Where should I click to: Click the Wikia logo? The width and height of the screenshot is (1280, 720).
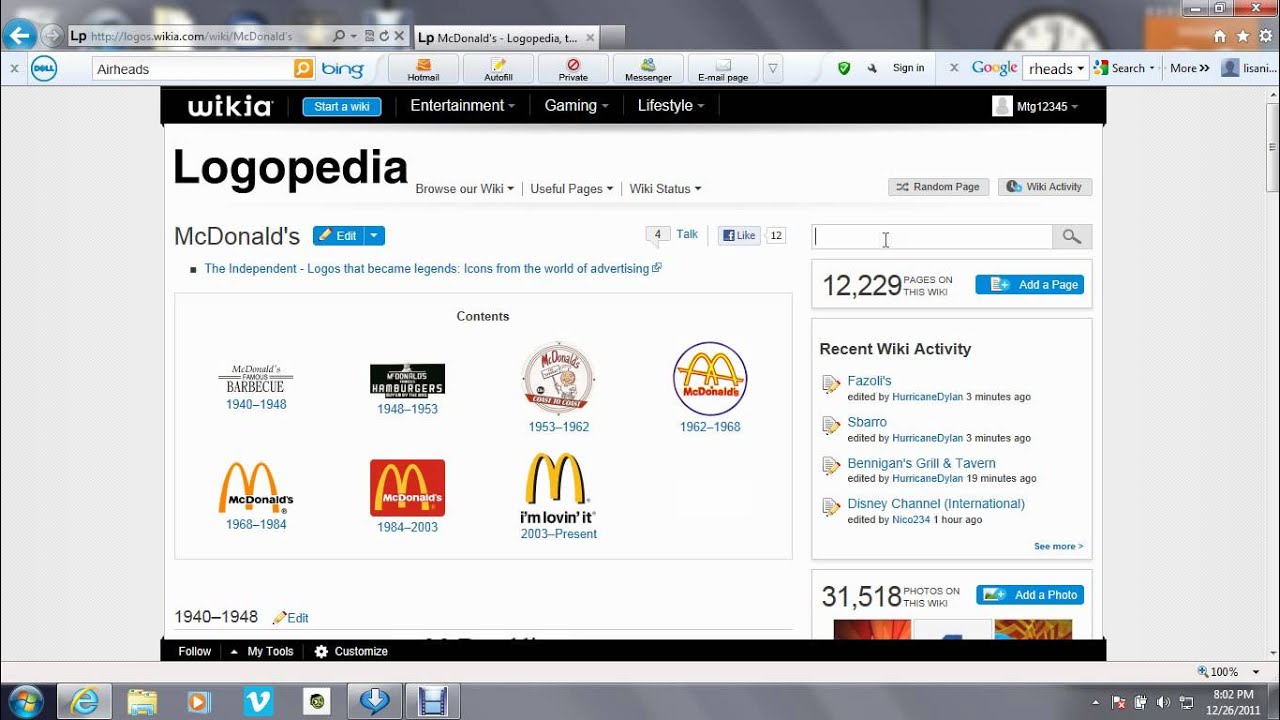pos(230,106)
